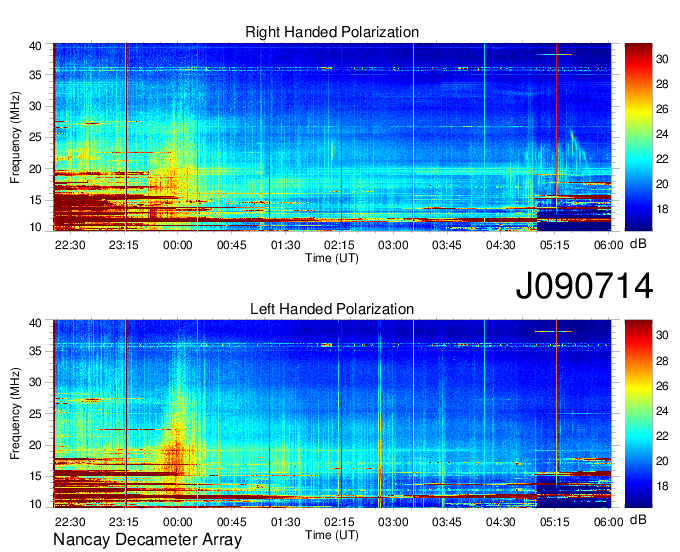Click the '02:15' tick label on the top plot
This screenshot has width=680, height=552.
[339, 245]
